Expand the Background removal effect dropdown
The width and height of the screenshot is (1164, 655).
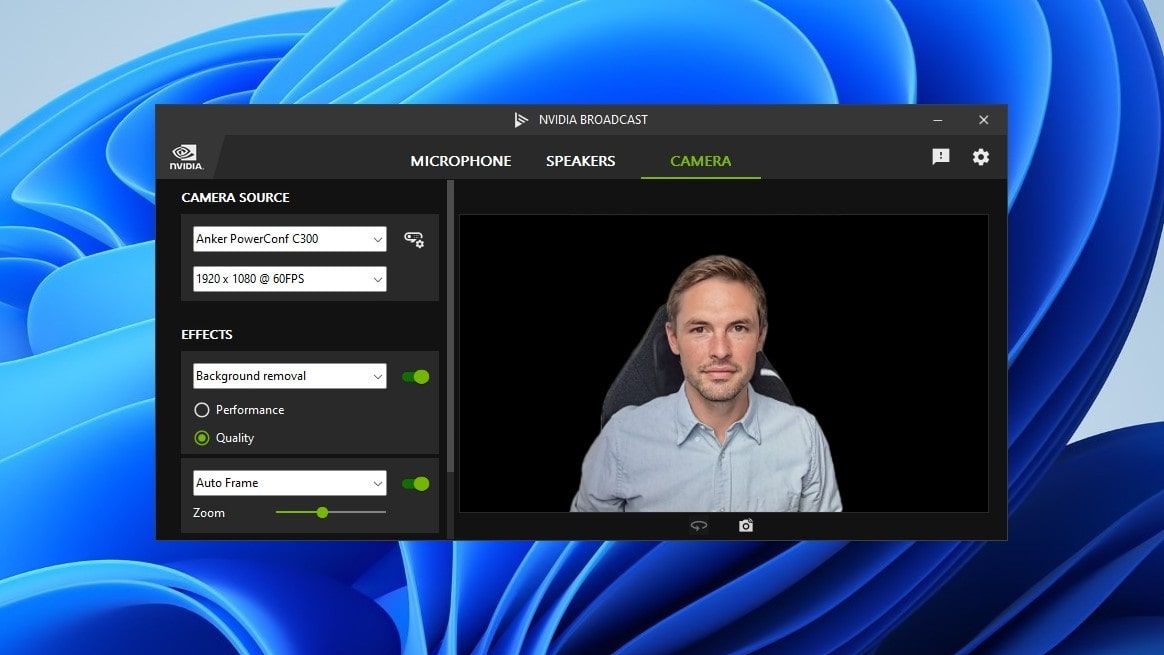pos(289,376)
